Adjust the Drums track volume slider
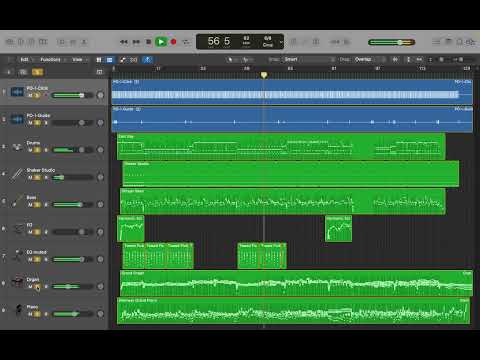480x360 pixels. (73, 150)
